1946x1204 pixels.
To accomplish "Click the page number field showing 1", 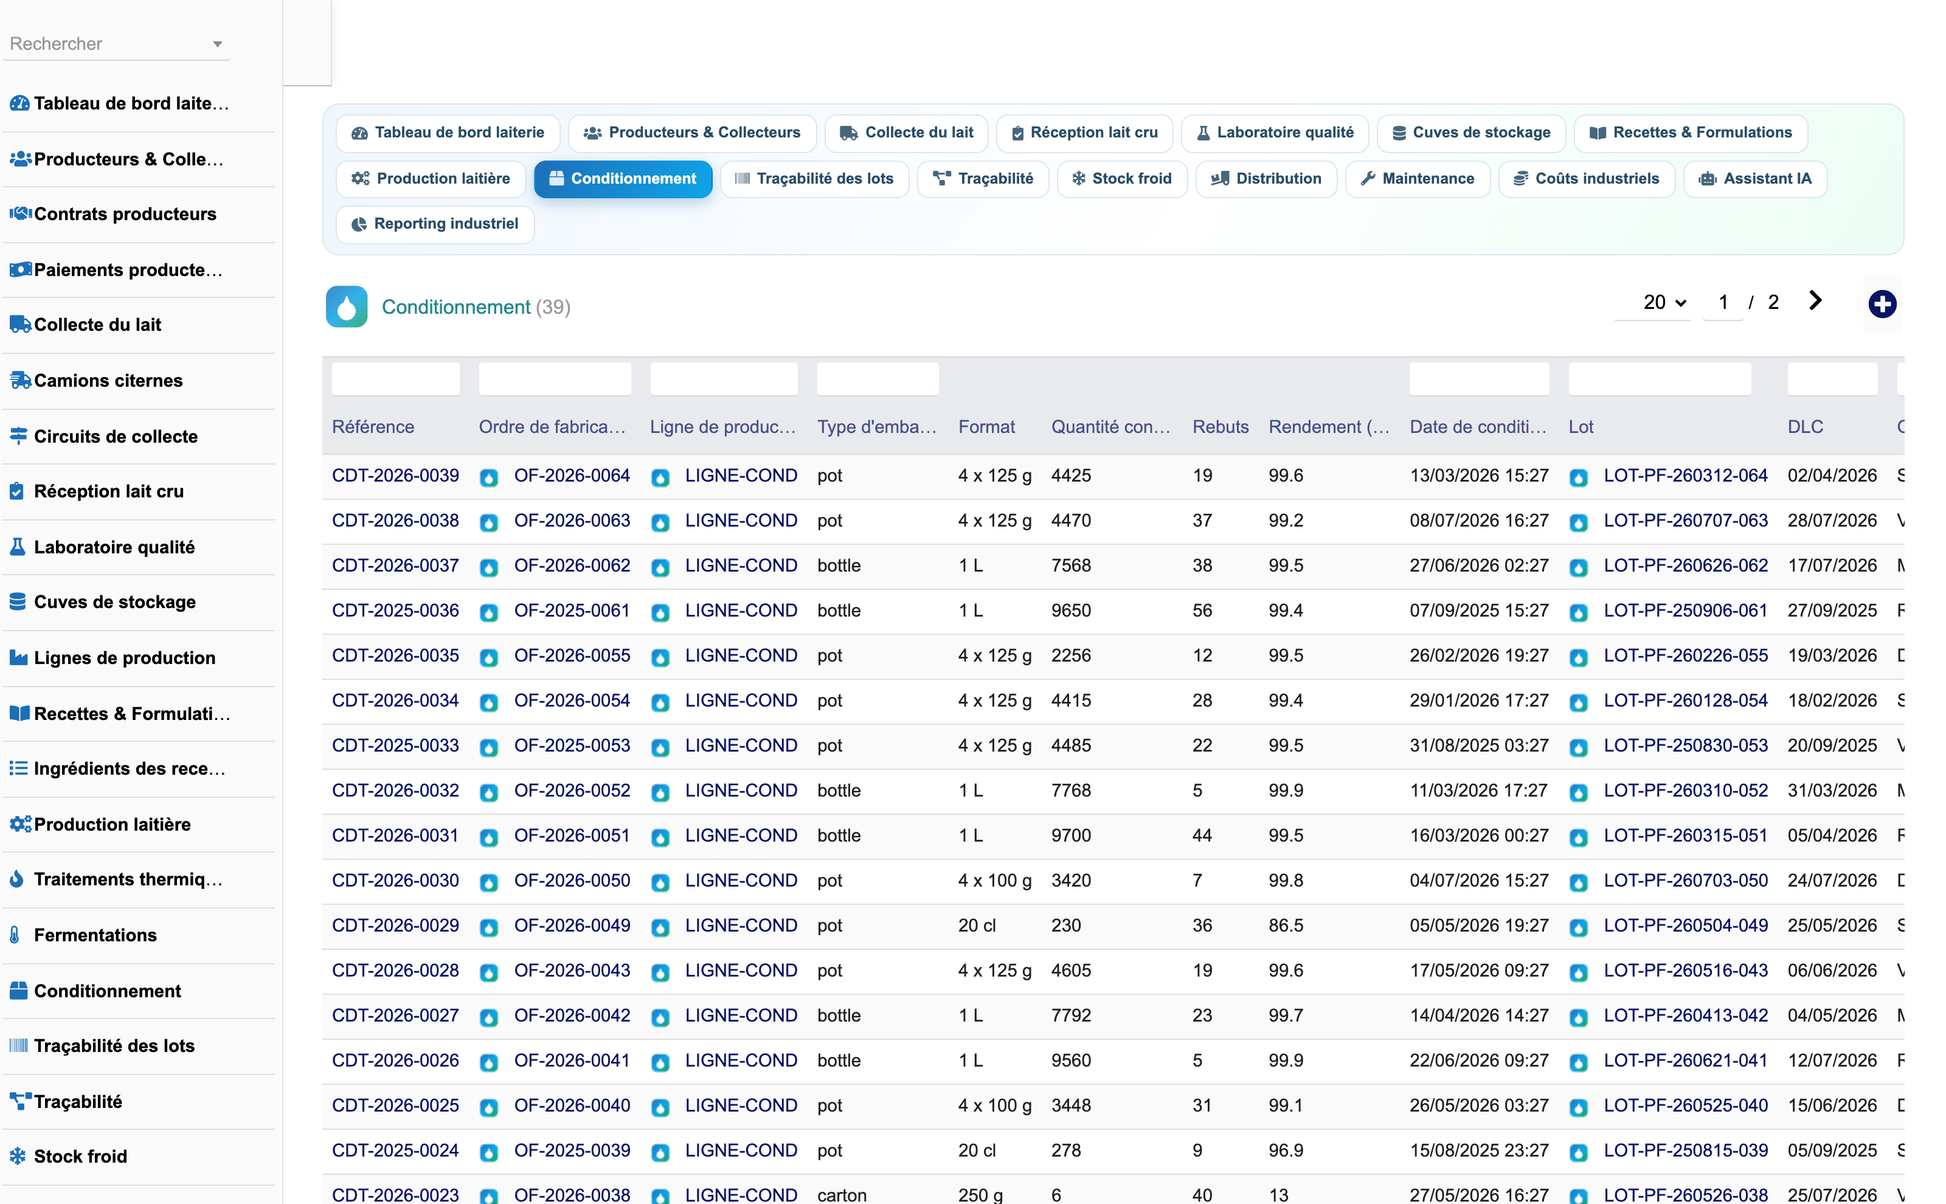I will [x=1723, y=302].
